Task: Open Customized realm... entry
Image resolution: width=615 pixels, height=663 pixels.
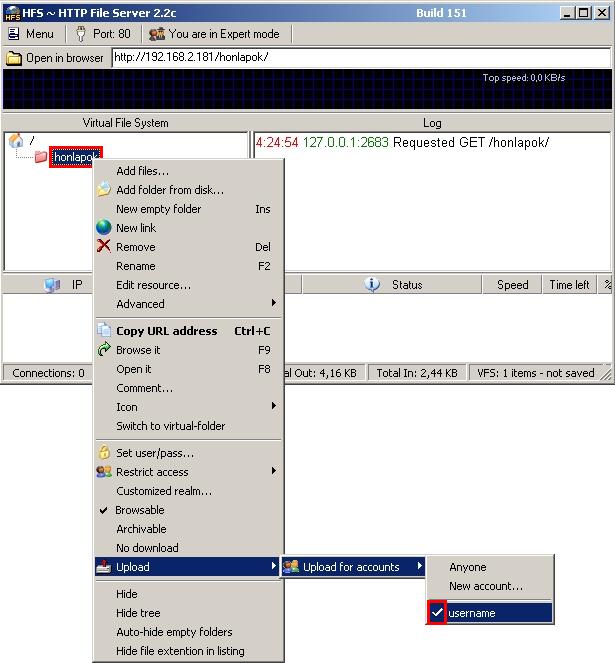Action: coord(188,491)
